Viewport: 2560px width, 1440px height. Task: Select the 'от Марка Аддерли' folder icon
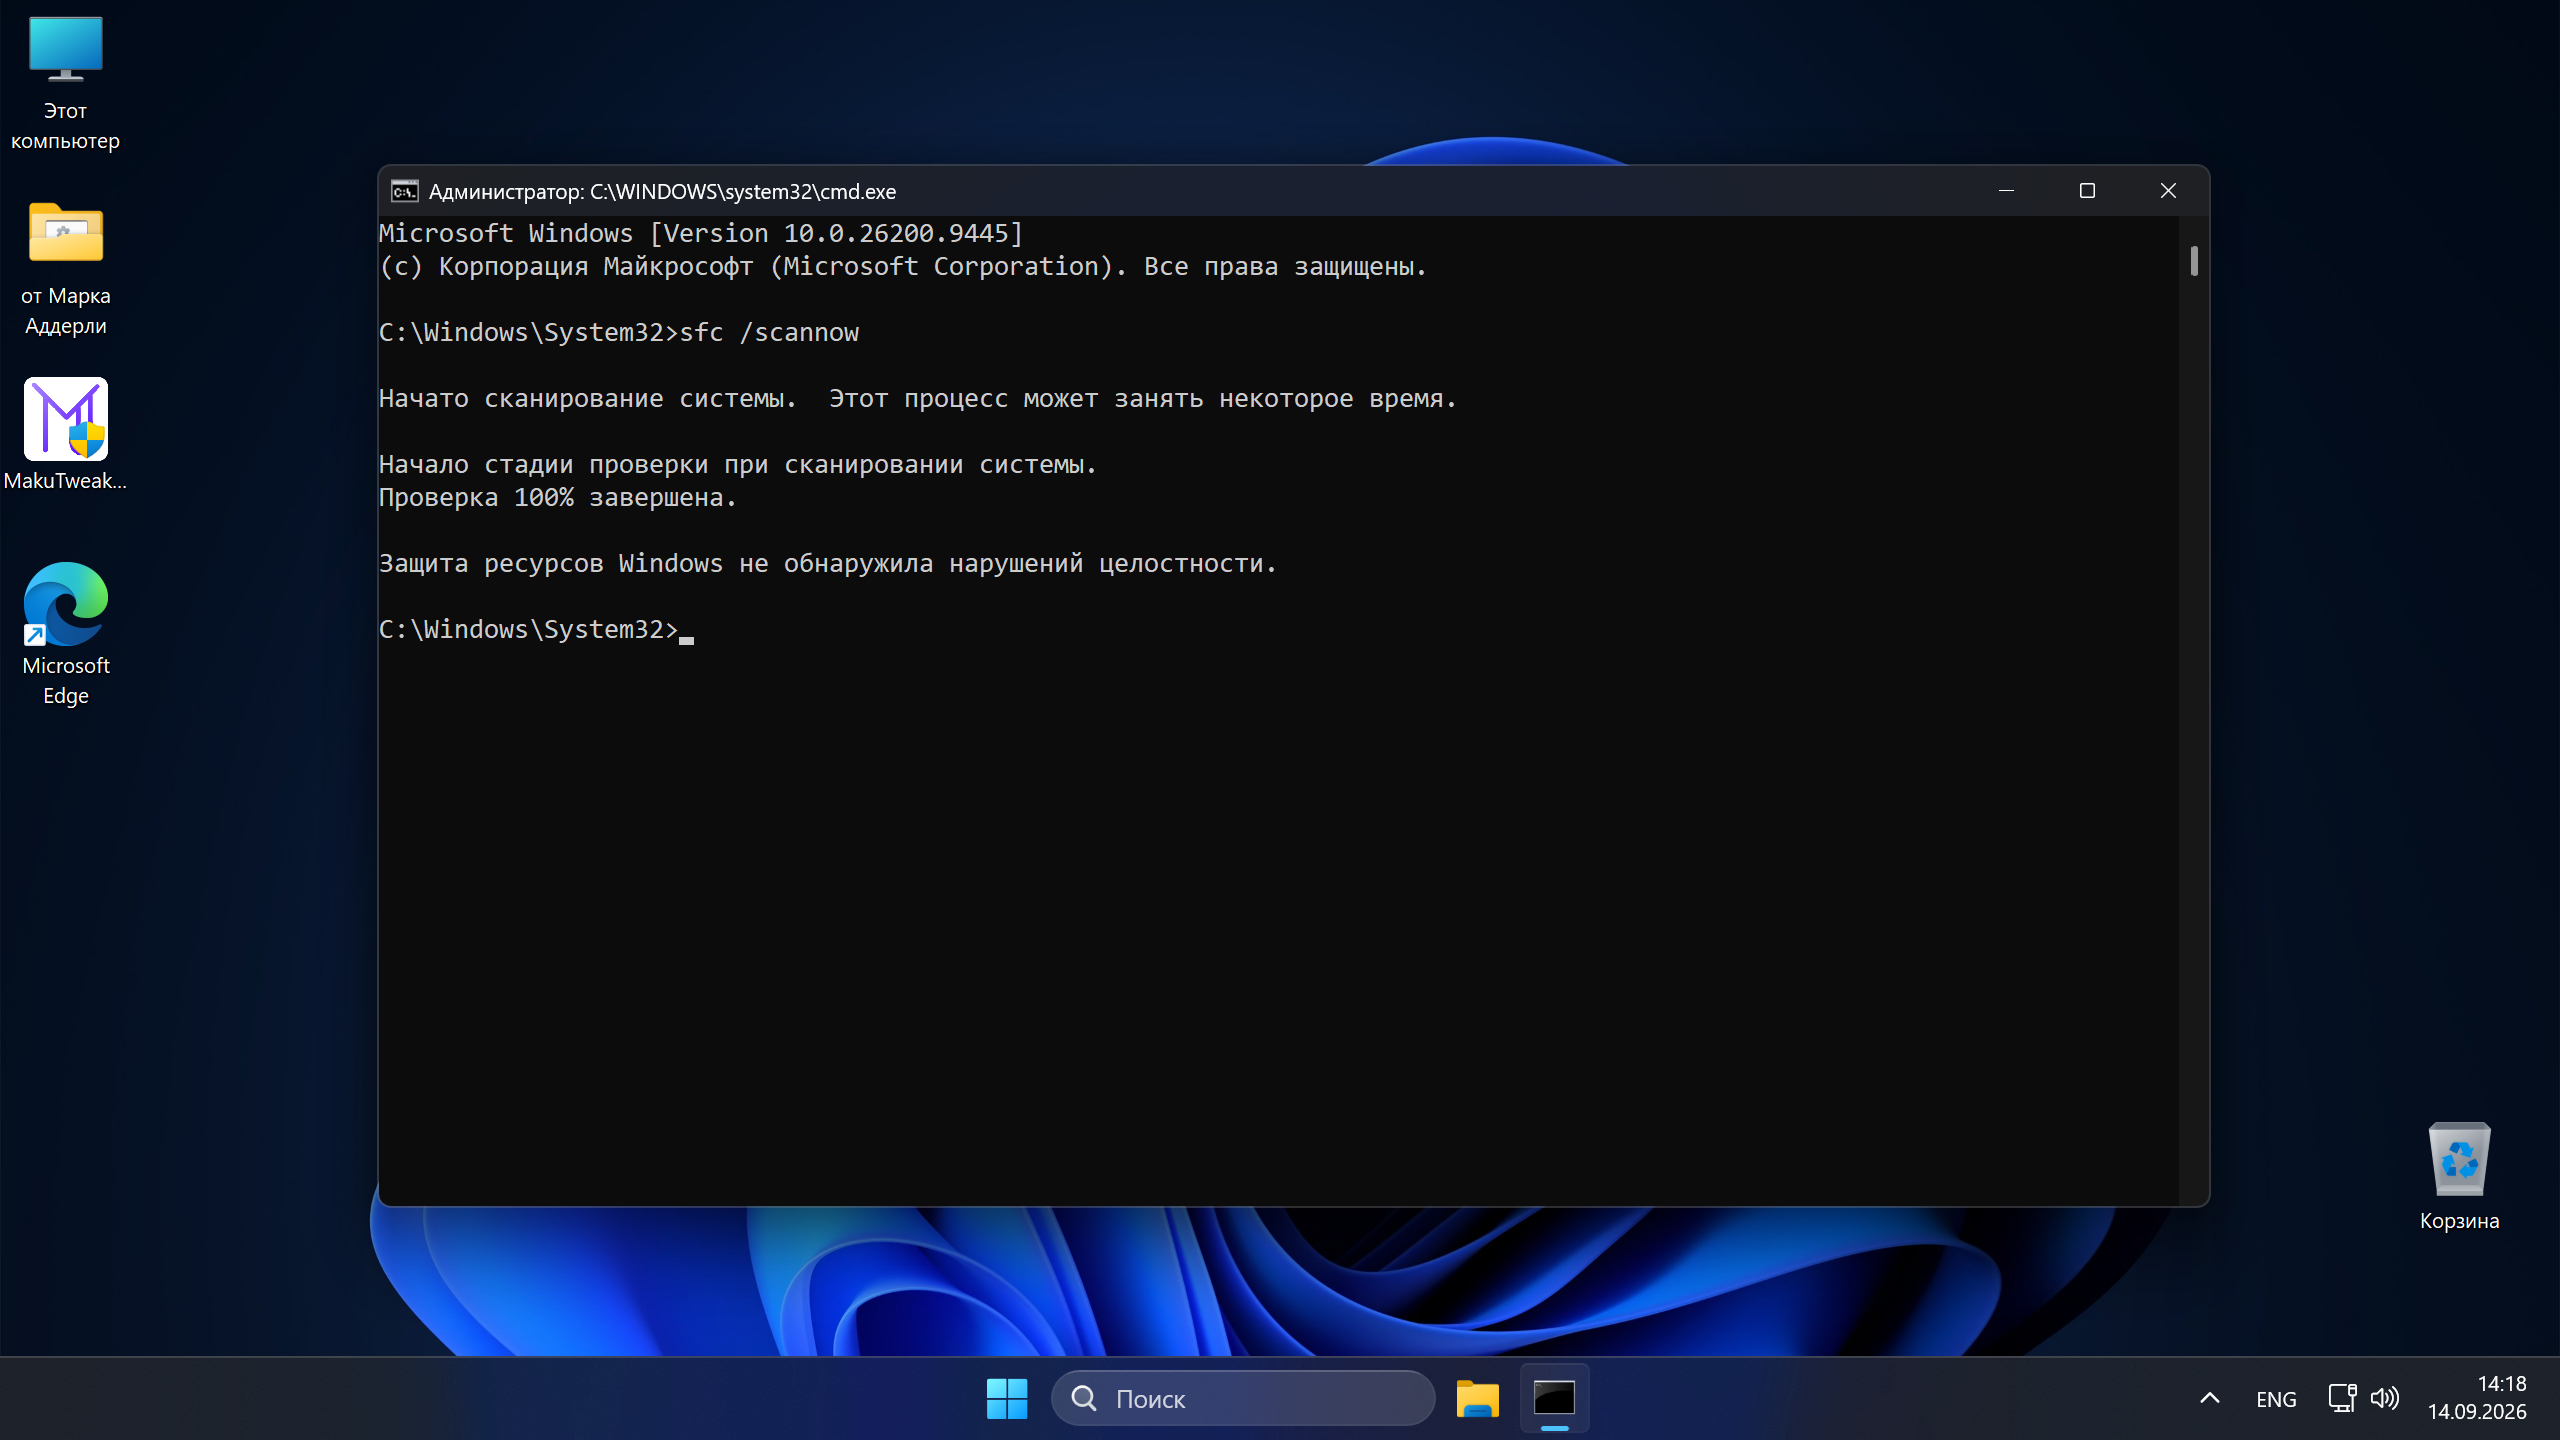(65, 269)
